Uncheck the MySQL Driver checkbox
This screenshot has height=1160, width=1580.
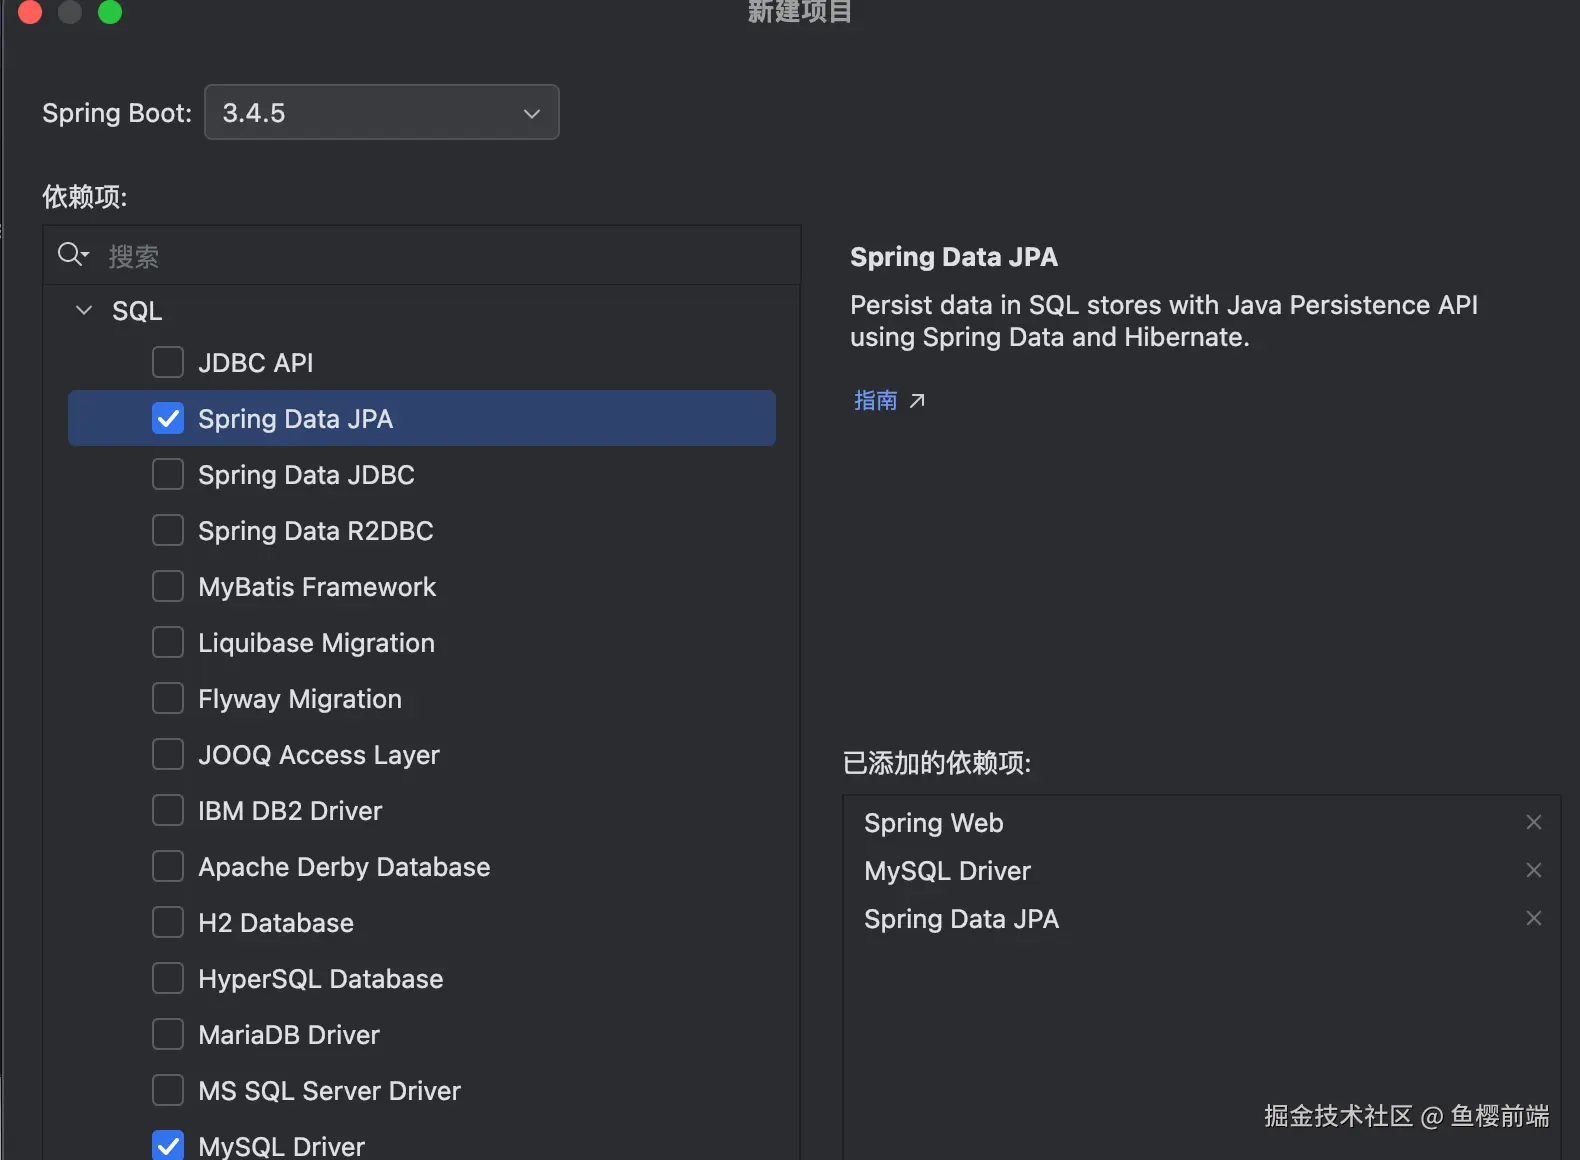click(x=168, y=1144)
